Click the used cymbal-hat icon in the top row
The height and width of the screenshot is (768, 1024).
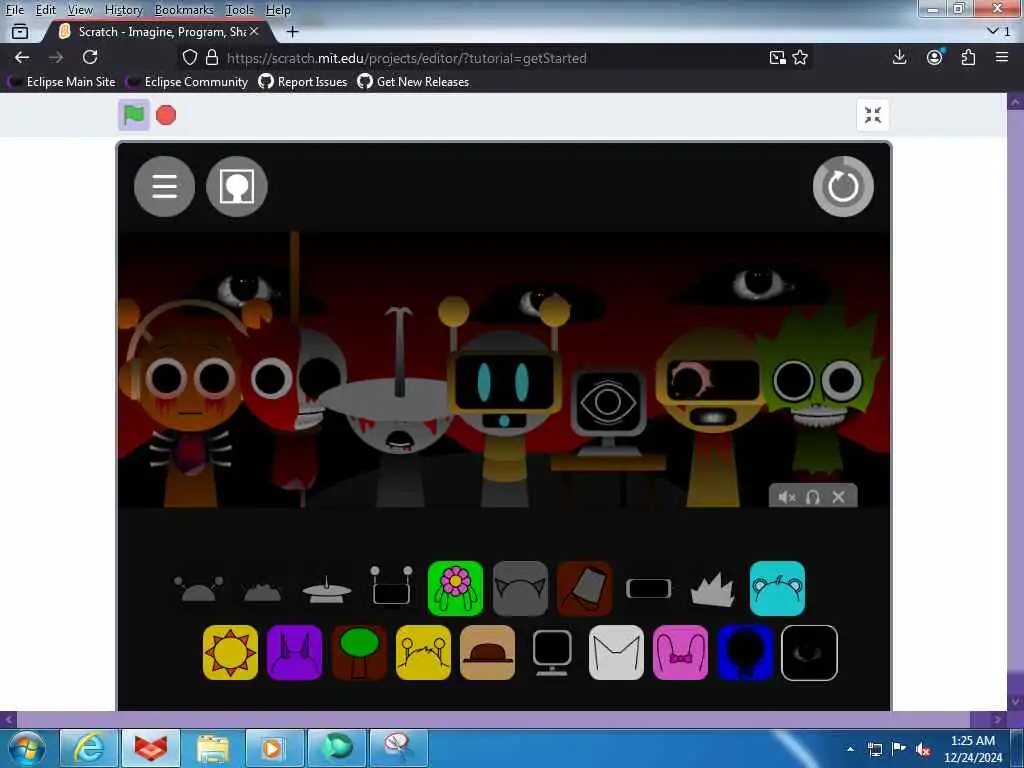click(327, 588)
